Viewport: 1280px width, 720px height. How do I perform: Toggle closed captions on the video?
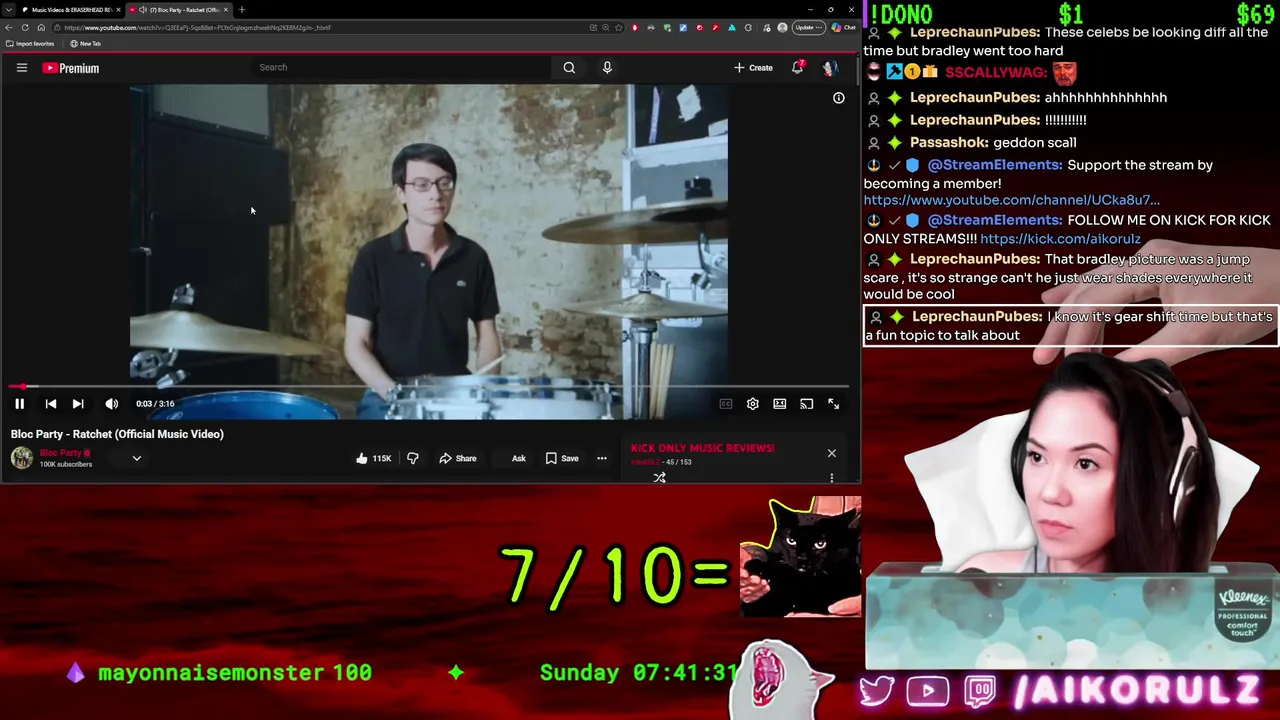tap(726, 404)
